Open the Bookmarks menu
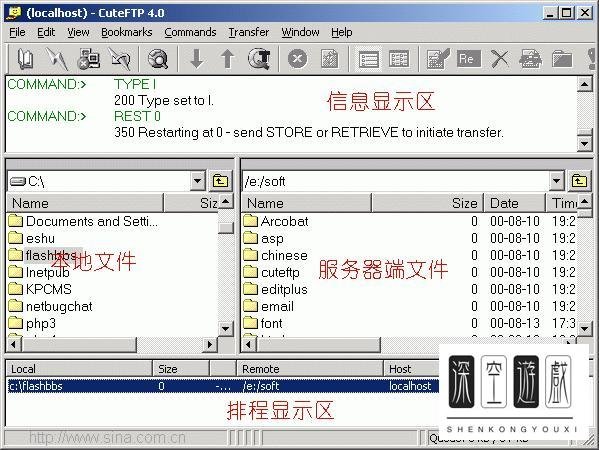This screenshot has height=450, width=599. 126,32
